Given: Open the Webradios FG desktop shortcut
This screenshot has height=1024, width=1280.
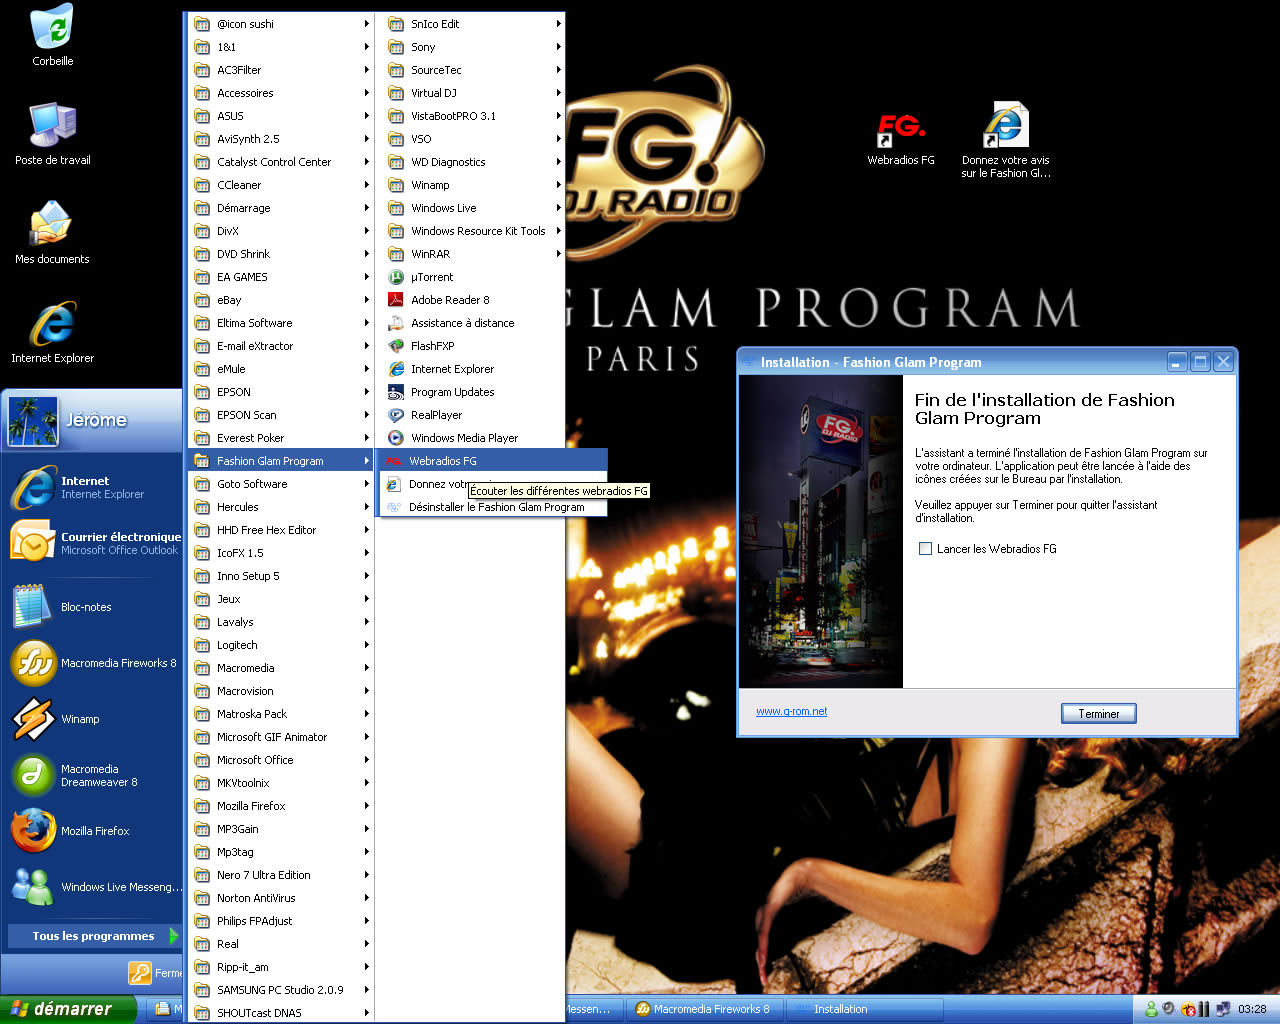Looking at the screenshot, I should 901,137.
